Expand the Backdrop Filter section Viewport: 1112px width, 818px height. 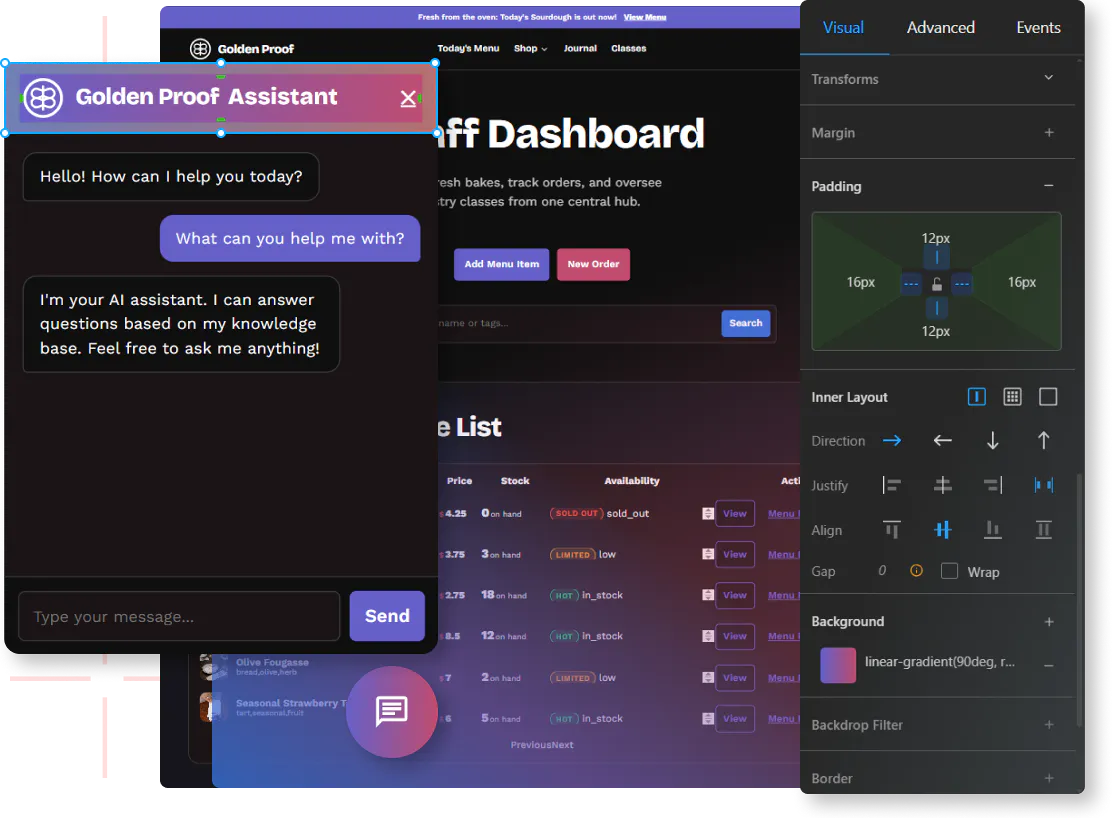1049,725
